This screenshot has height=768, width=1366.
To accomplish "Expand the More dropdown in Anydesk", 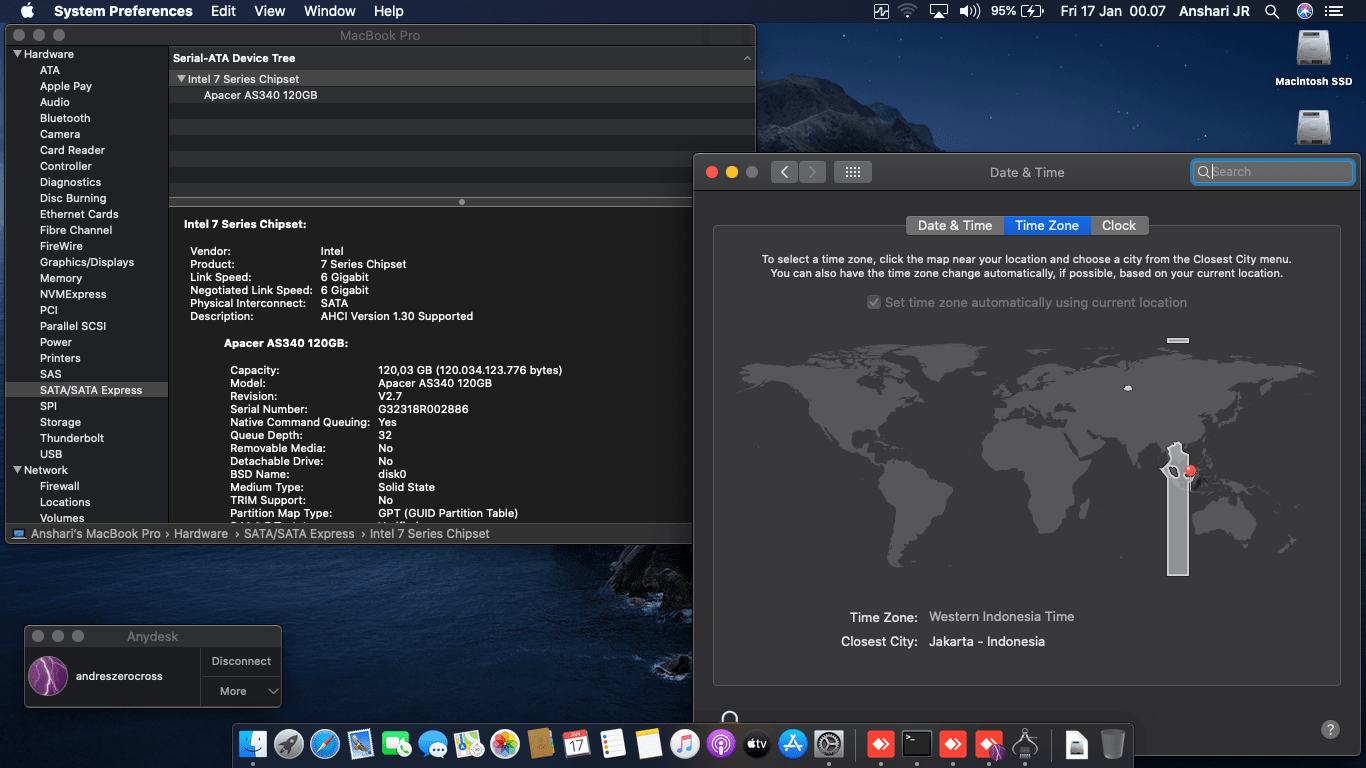I will pos(241,691).
